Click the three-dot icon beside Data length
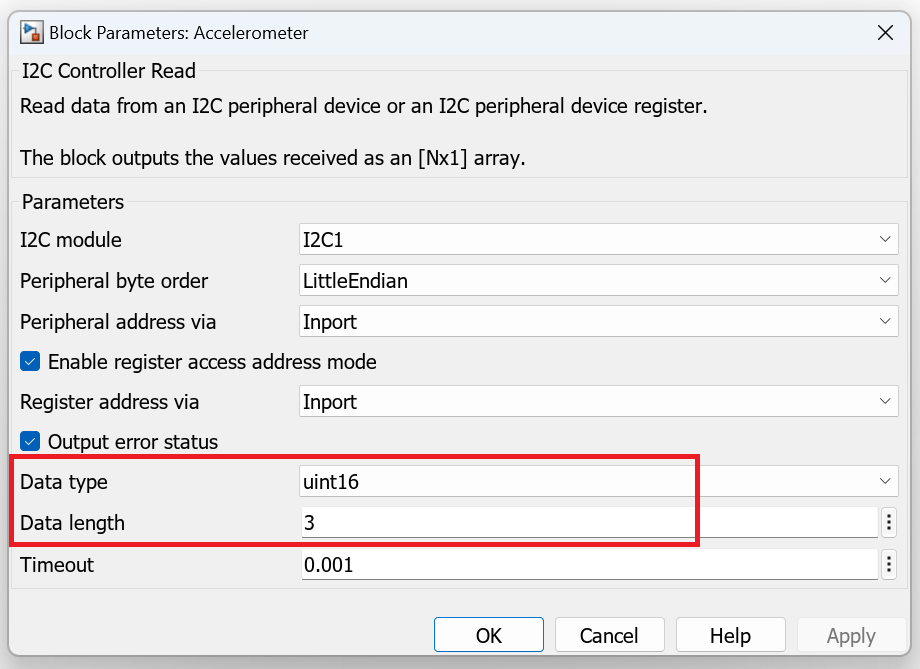 point(887,522)
